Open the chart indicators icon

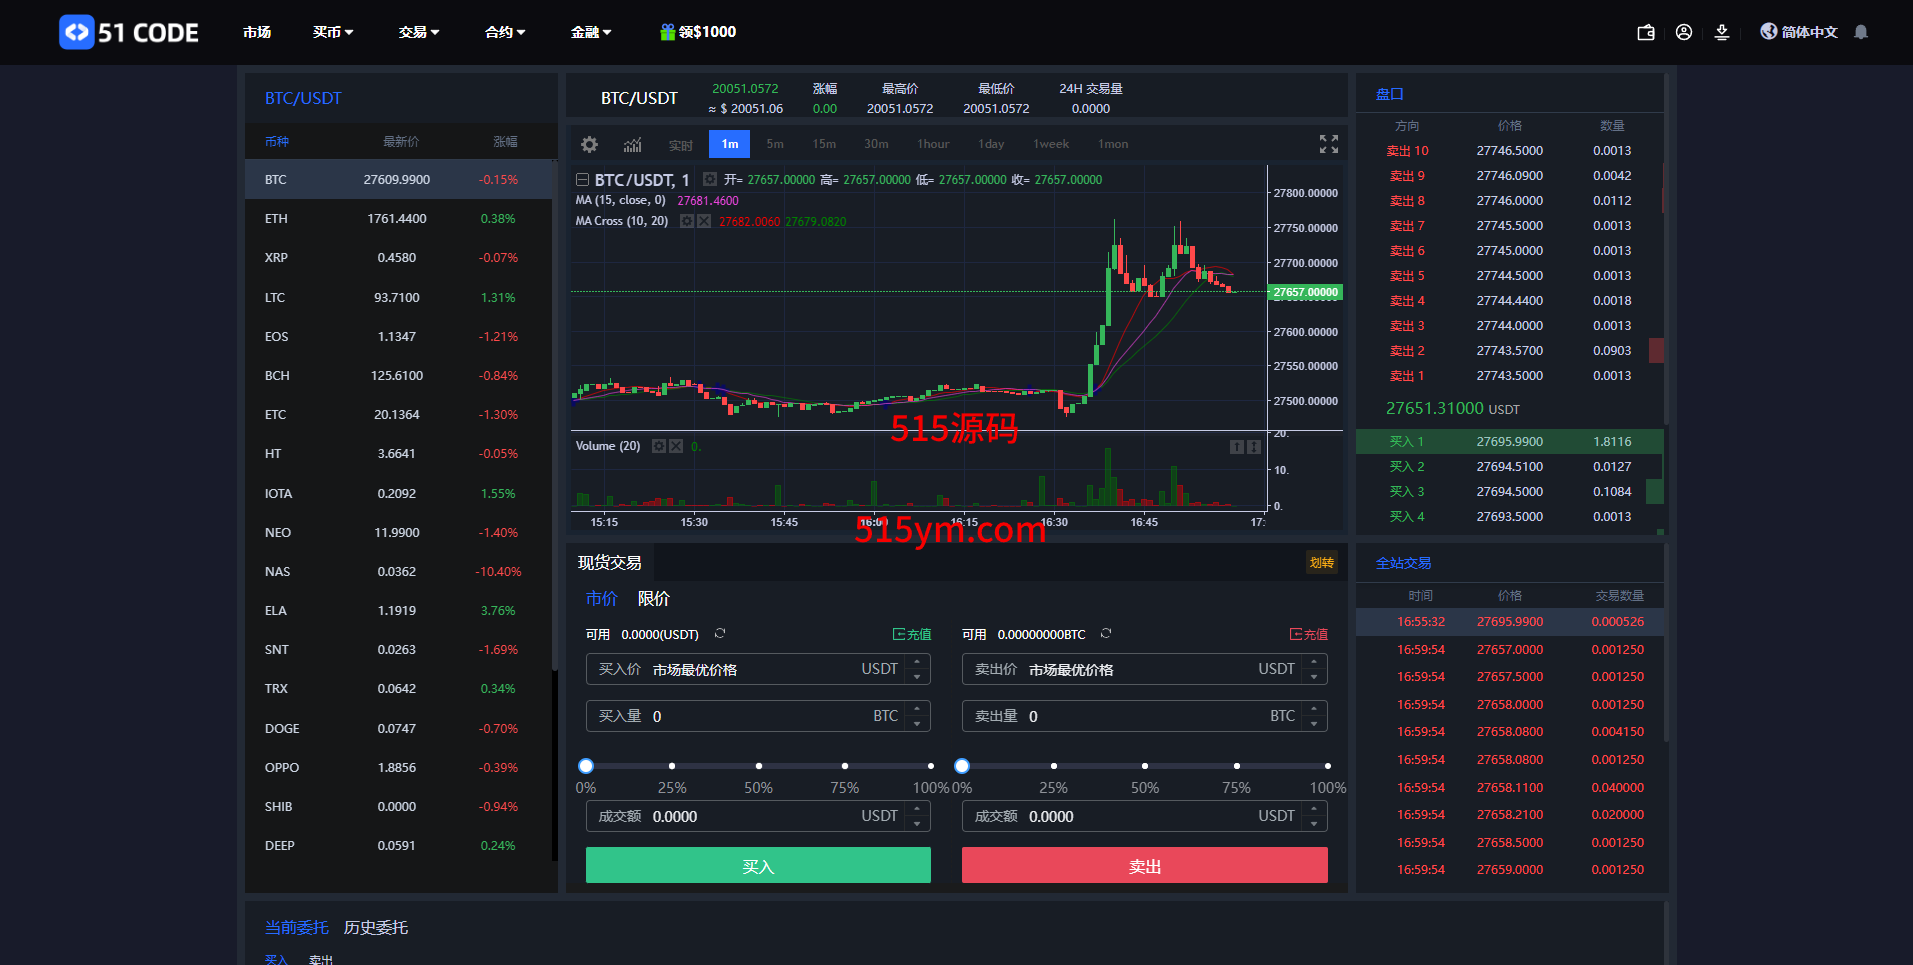click(632, 145)
